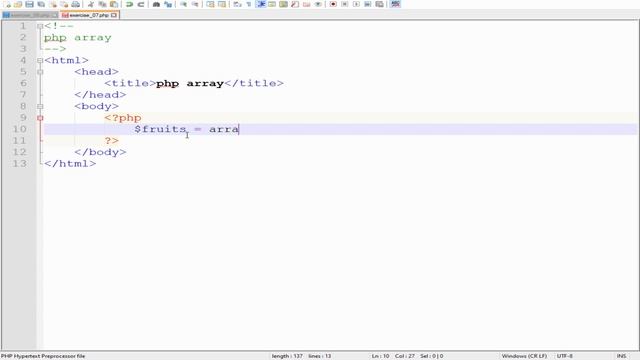Viewport: 640px width, 360px height.
Task: Toggle show all characters pilcrow icon
Action: 249,4
